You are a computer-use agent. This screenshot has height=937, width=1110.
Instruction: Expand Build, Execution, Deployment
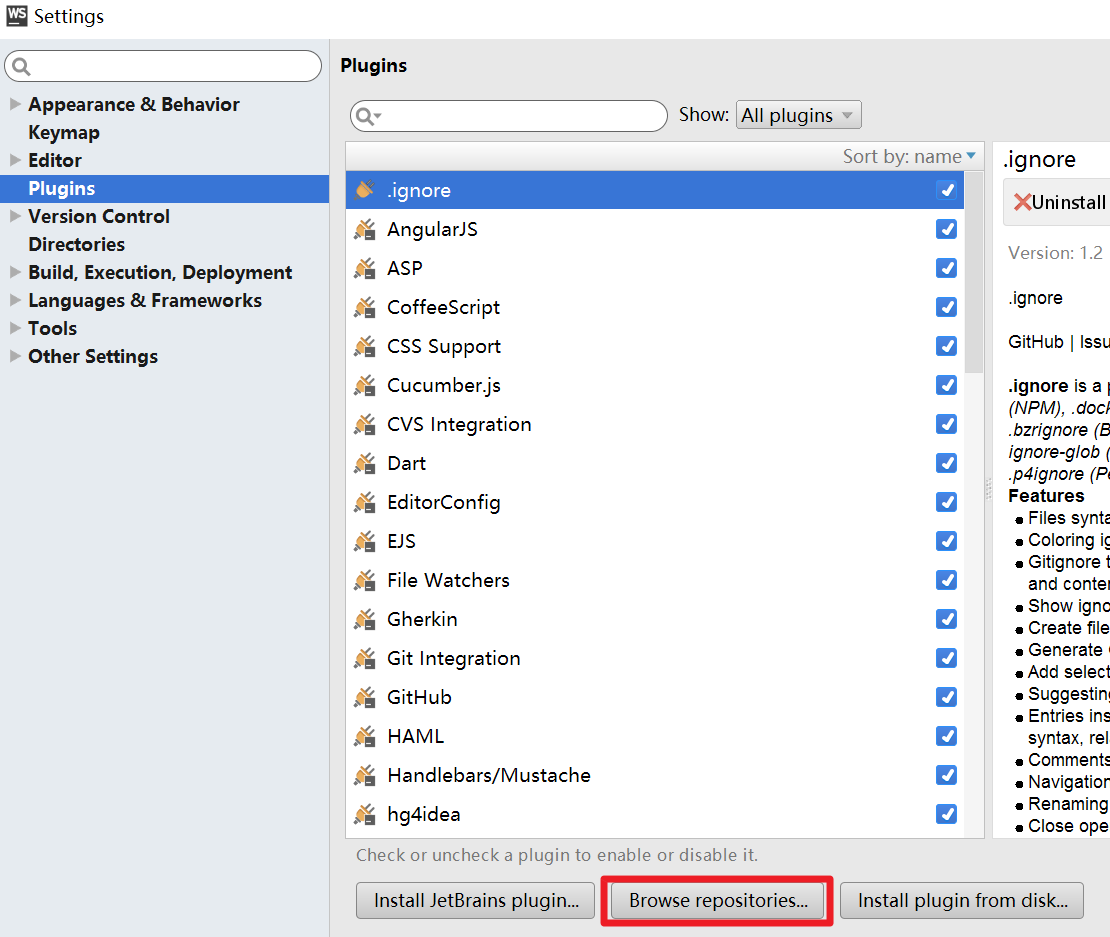point(15,272)
